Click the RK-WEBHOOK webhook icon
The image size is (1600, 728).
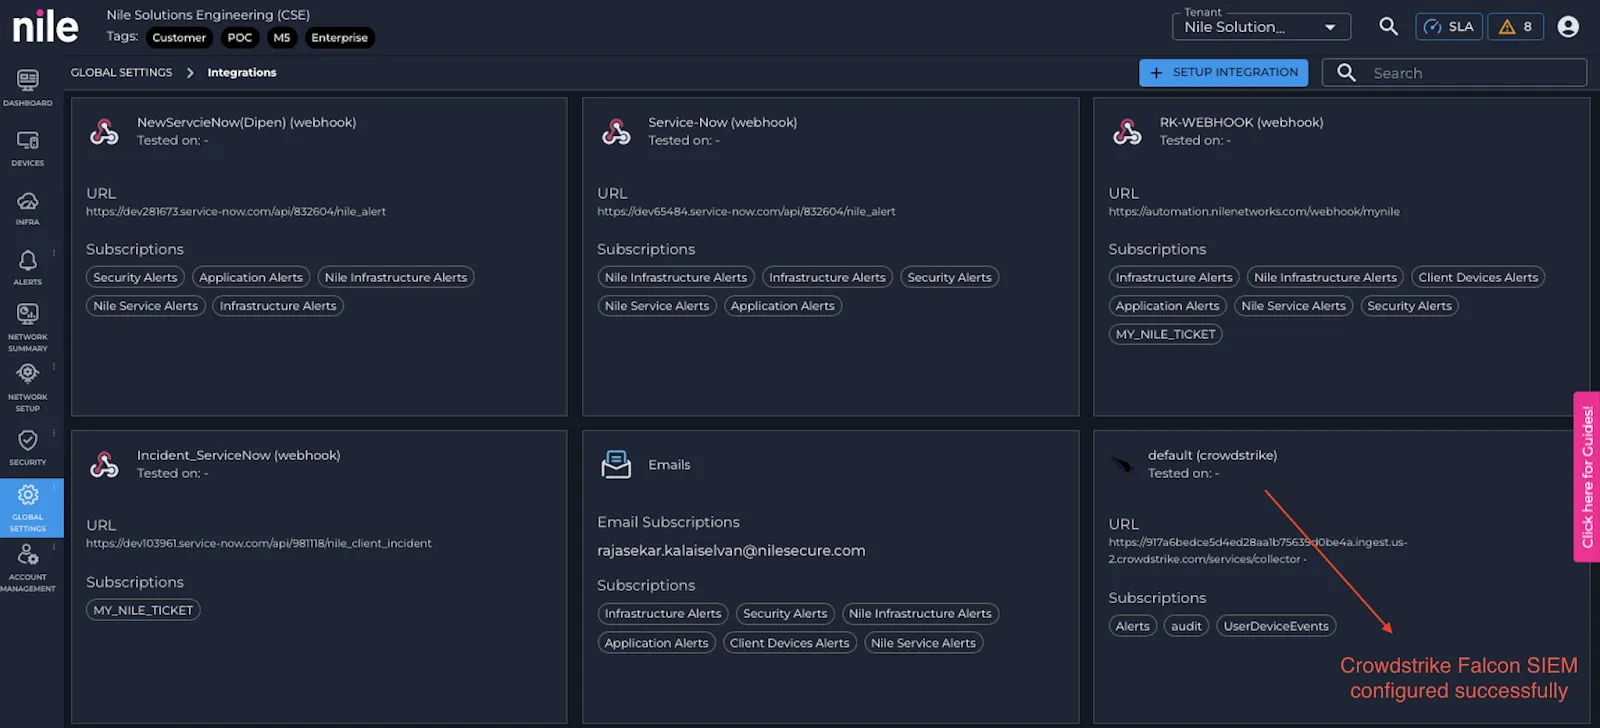(x=1127, y=131)
